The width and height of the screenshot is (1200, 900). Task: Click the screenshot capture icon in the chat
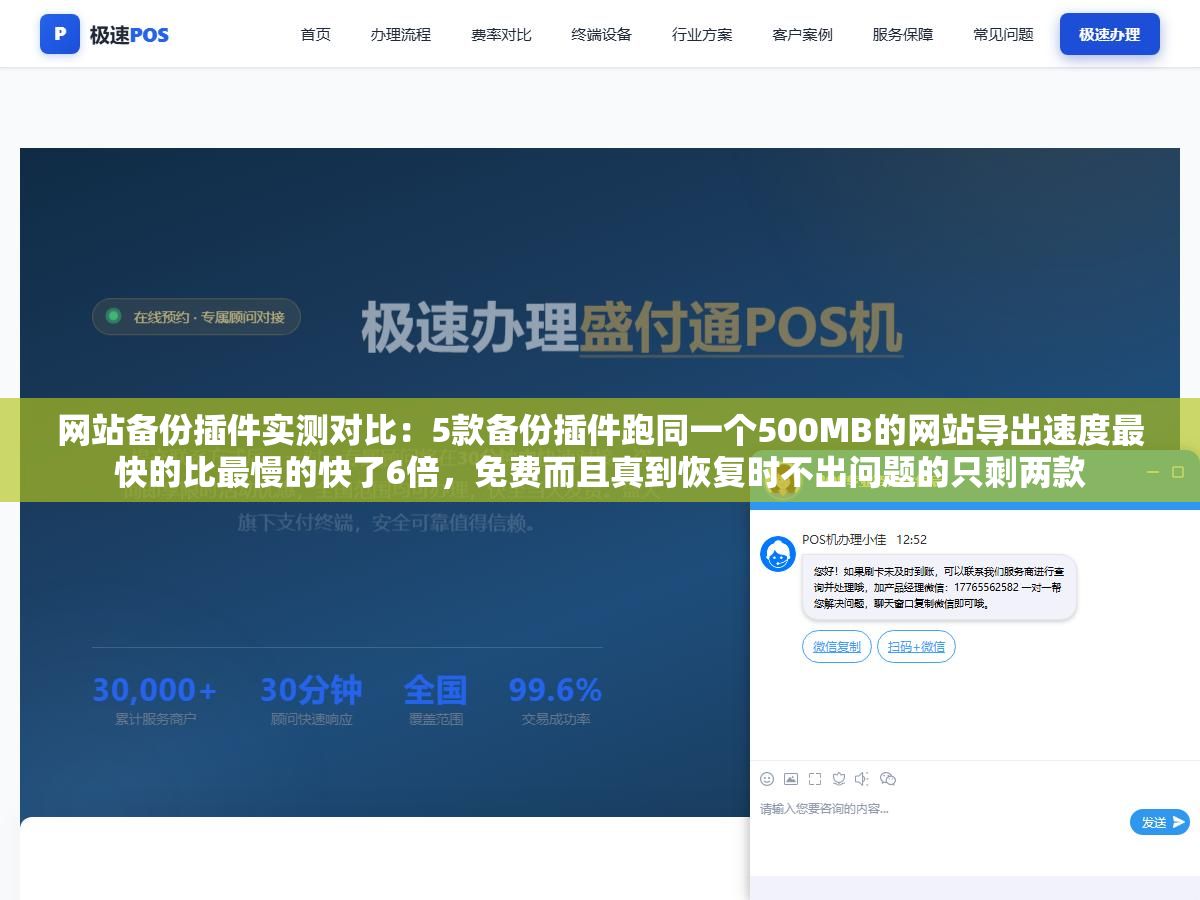[815, 778]
